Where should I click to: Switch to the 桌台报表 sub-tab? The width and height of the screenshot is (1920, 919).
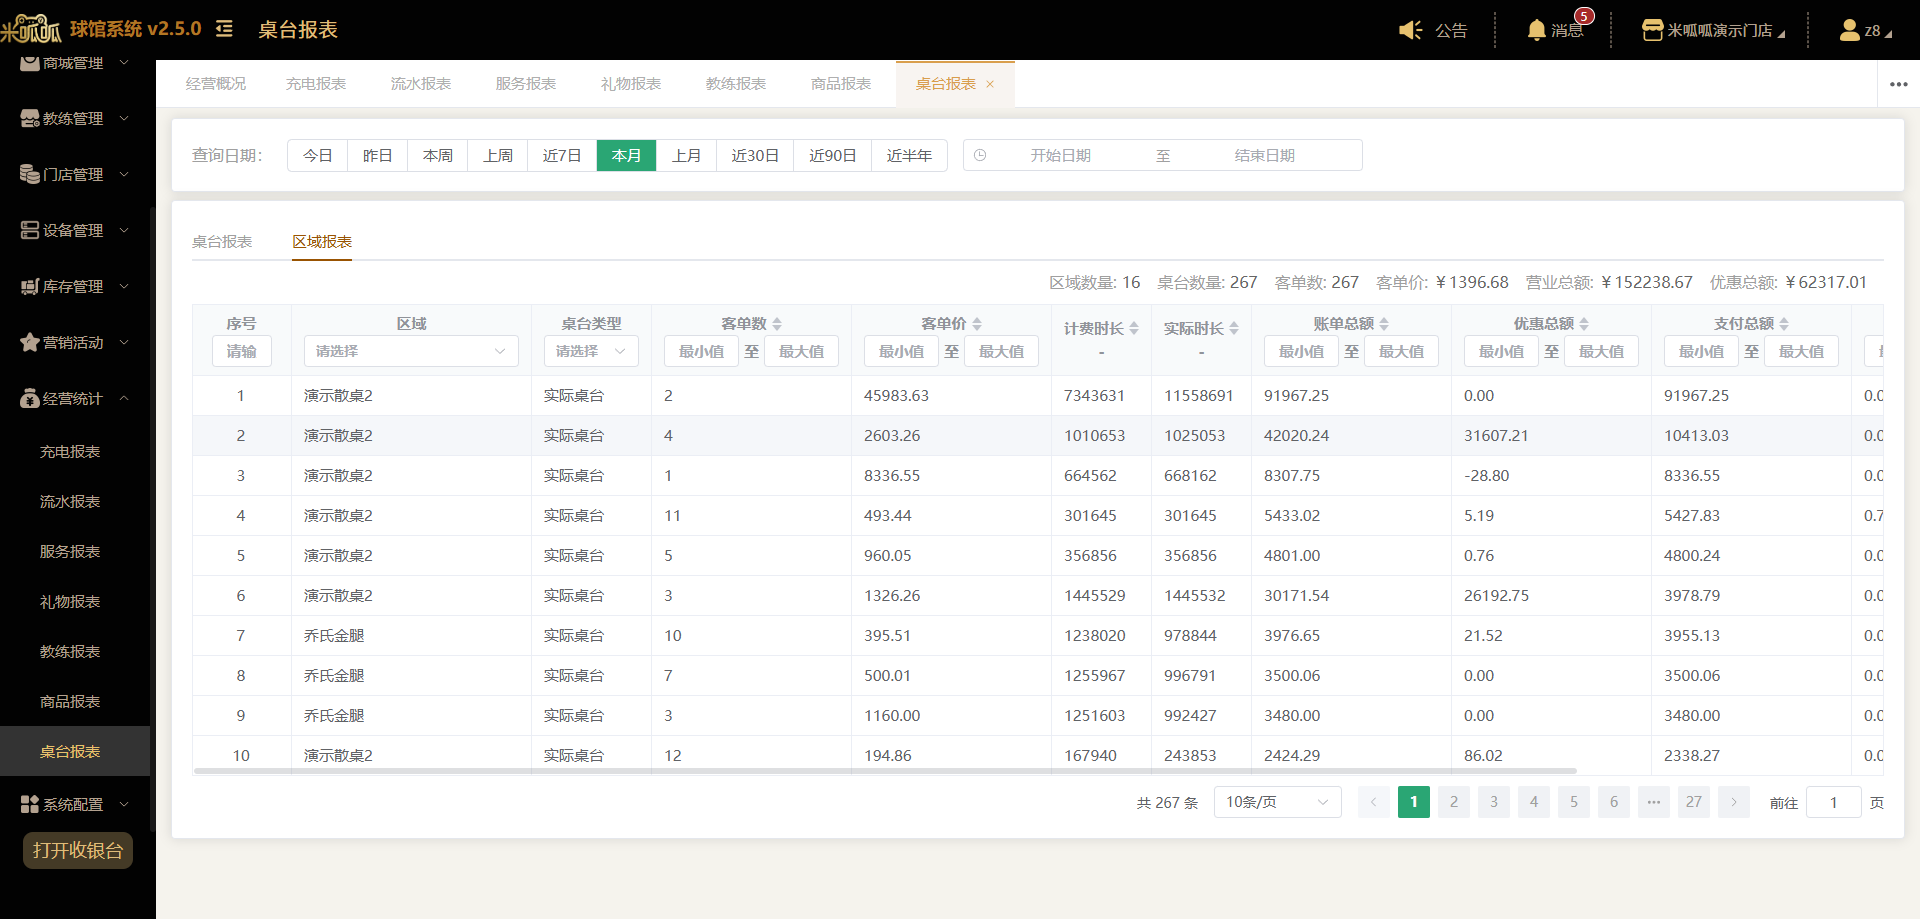pos(222,242)
